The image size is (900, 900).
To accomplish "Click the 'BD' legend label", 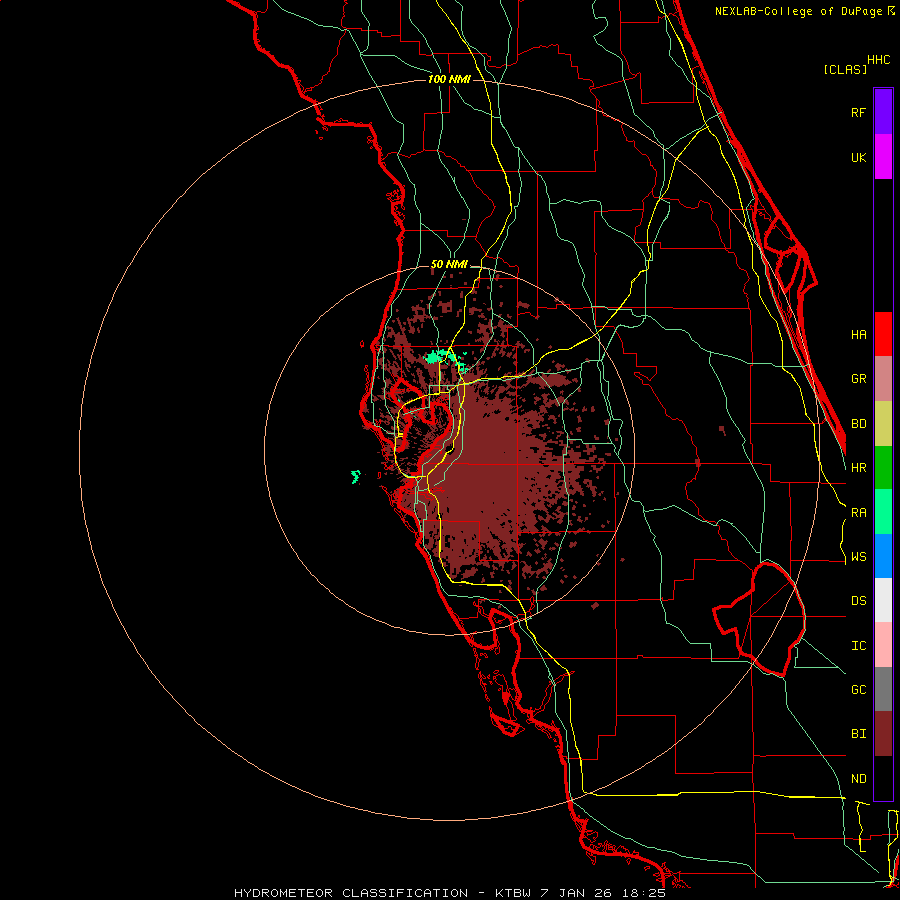I will tap(858, 424).
